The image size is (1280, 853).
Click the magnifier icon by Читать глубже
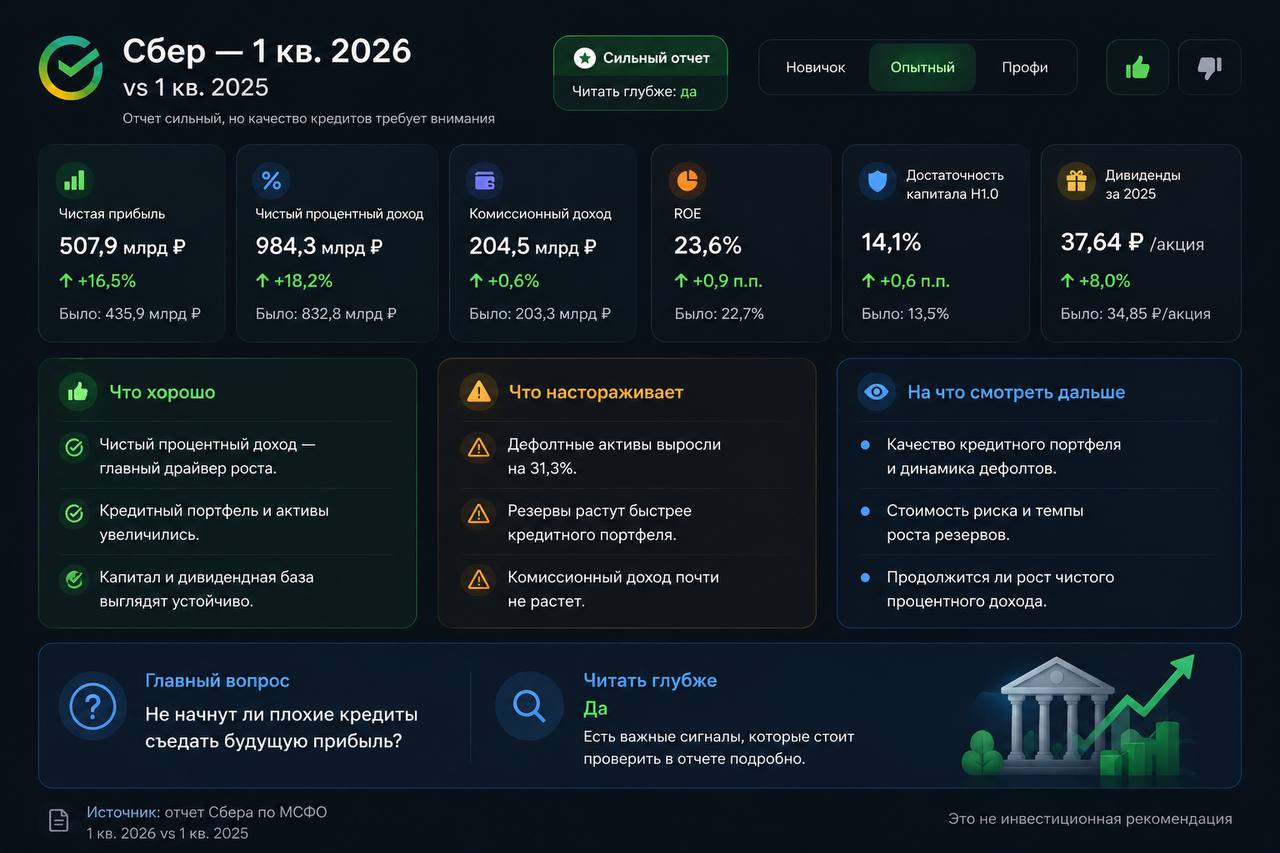point(529,706)
